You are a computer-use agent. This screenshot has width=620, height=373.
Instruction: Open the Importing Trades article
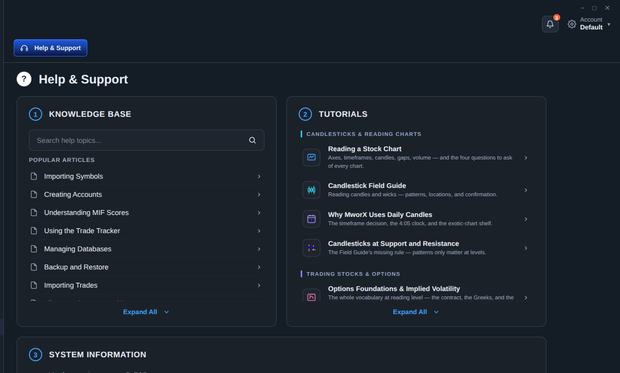click(x=146, y=286)
